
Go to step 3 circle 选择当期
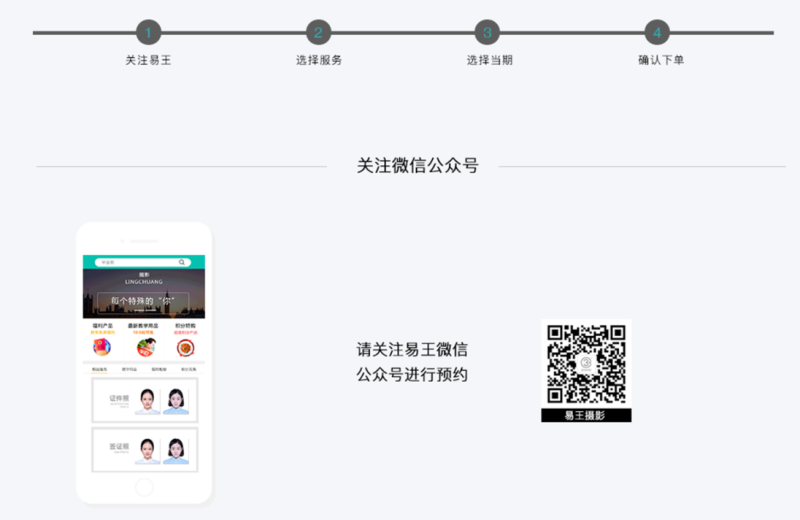point(487,33)
